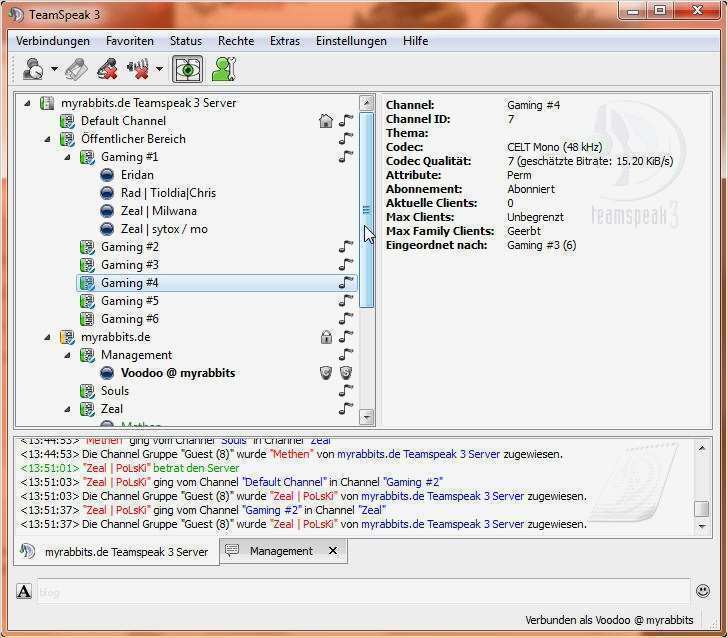Click channel tree scrollbar down arrow
This screenshot has height=638, width=728.
(x=367, y=417)
